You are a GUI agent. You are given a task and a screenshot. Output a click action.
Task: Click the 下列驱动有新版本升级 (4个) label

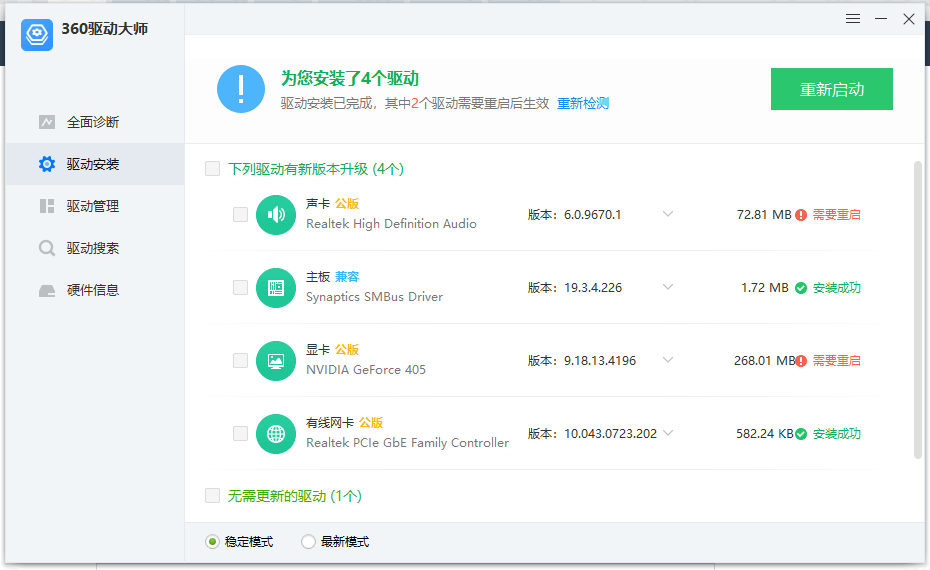316,169
